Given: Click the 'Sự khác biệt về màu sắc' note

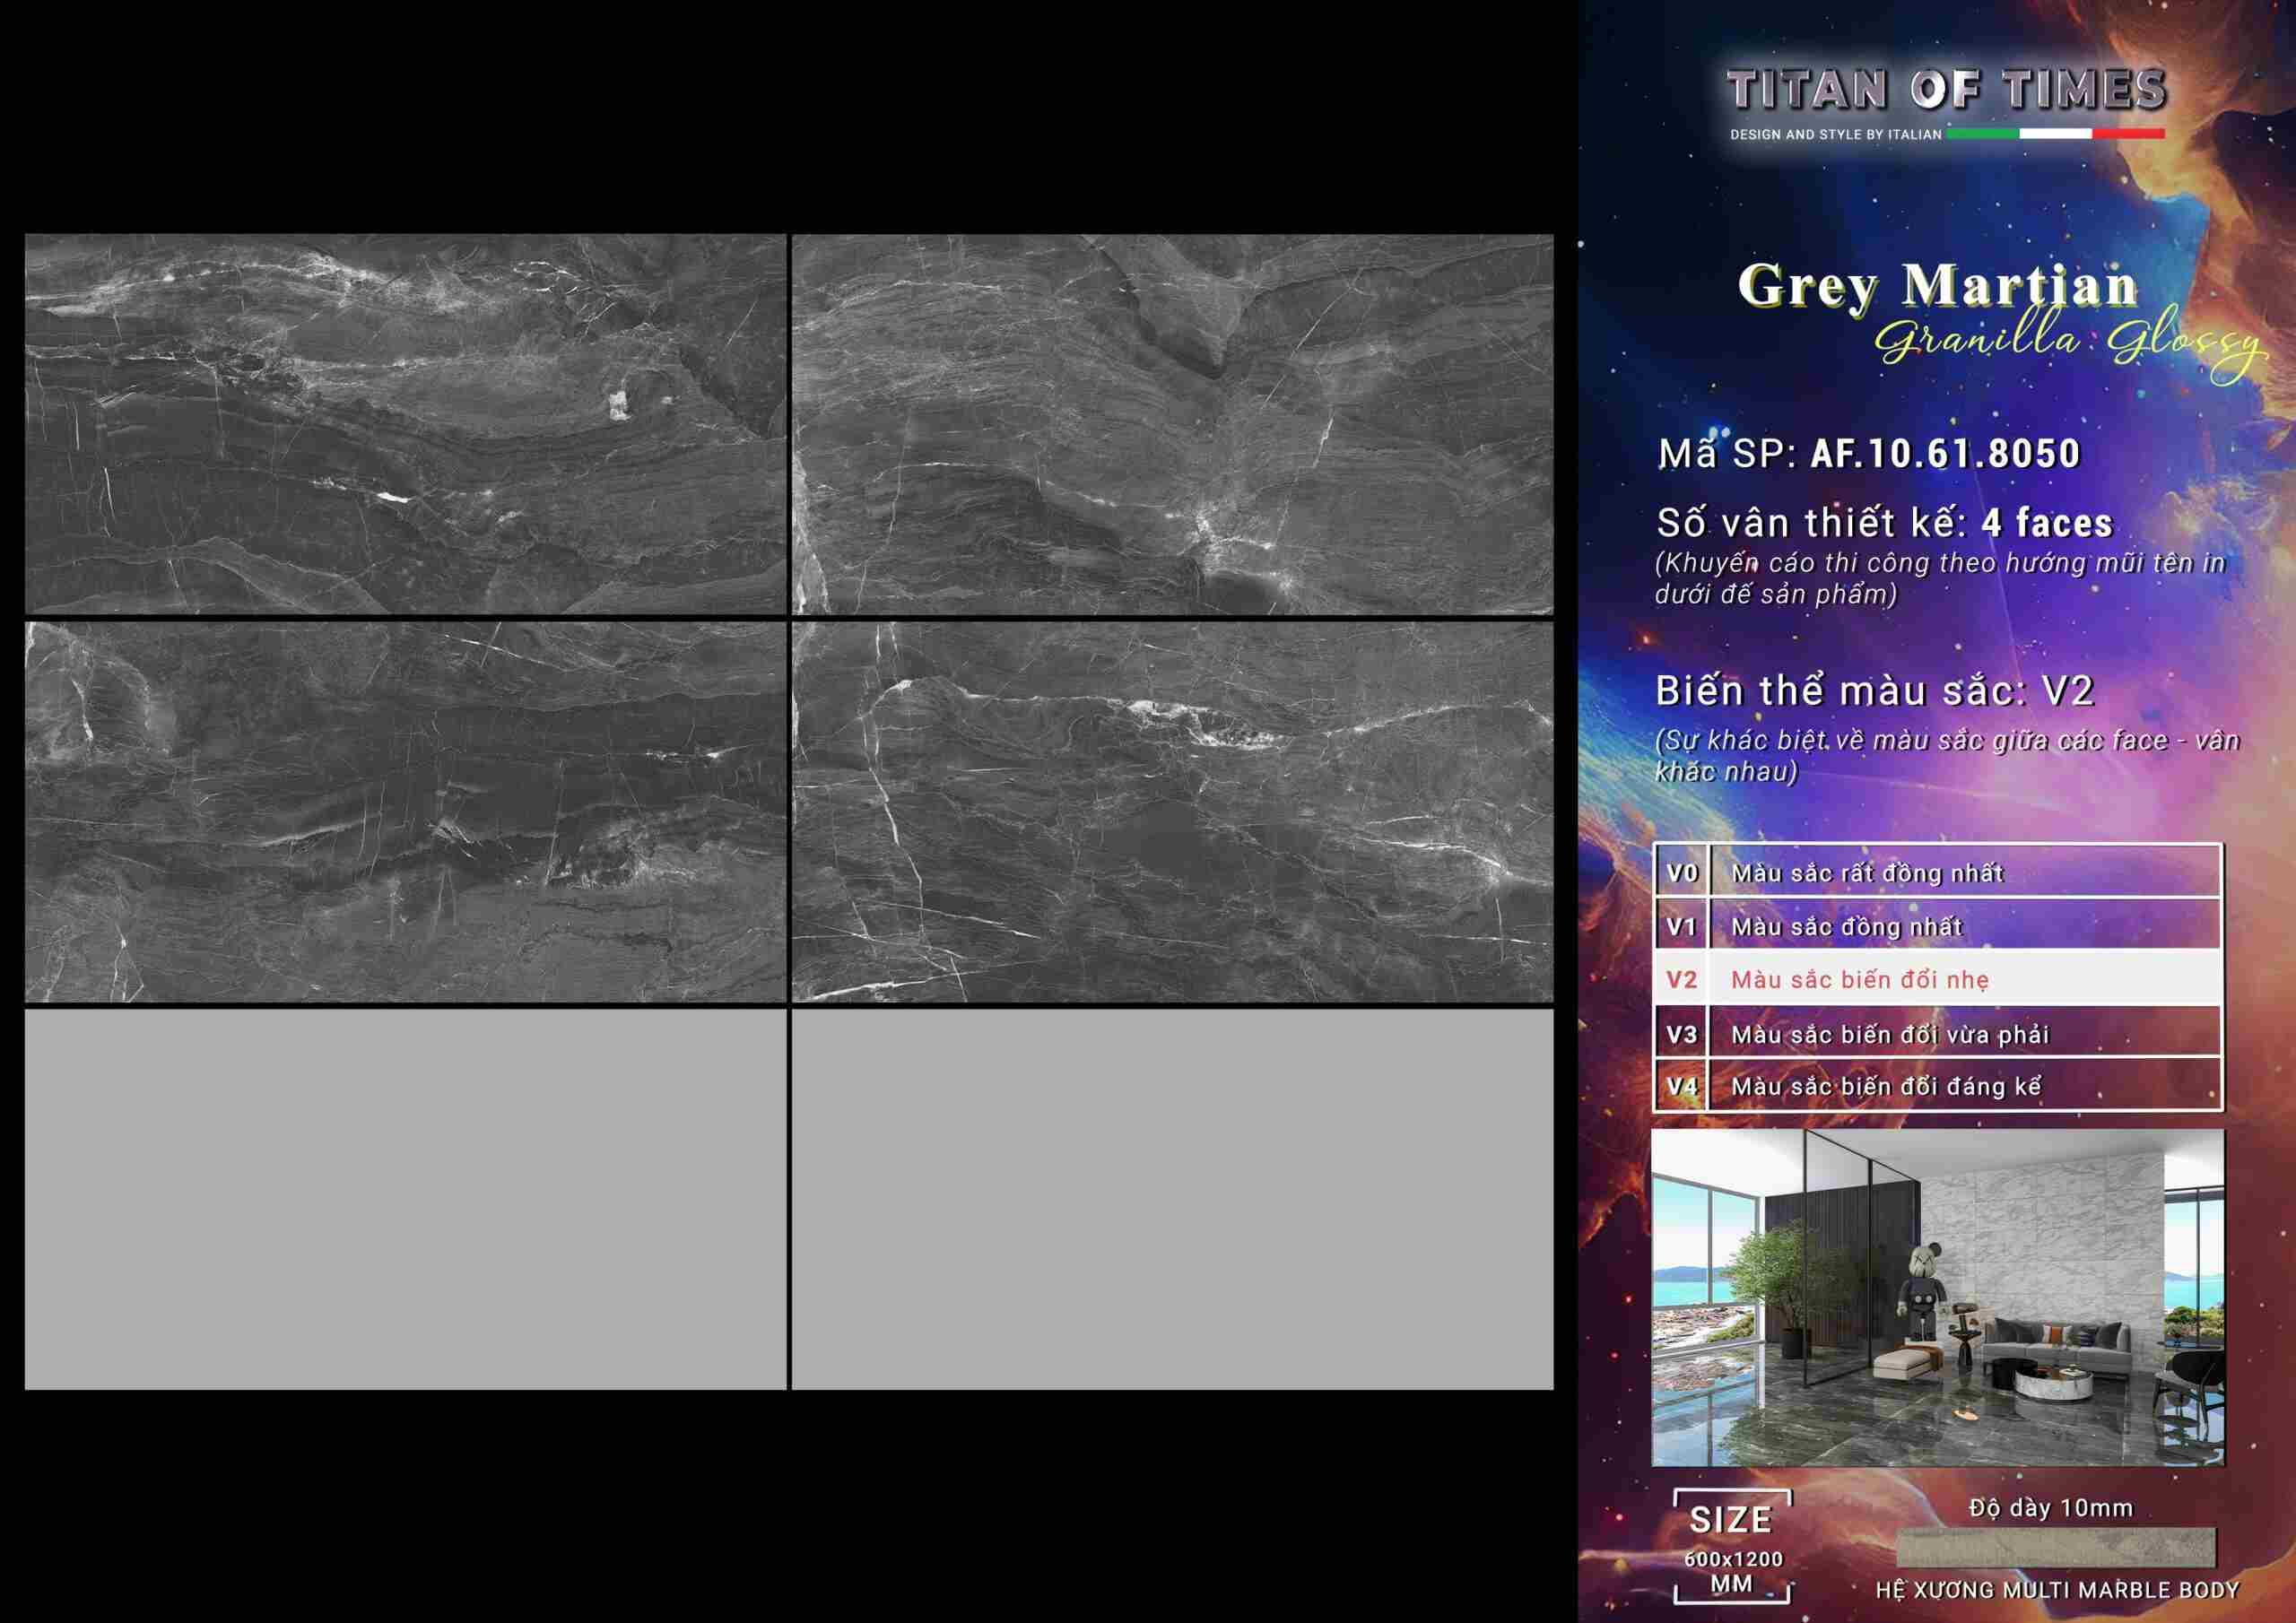Looking at the screenshot, I should click(x=1947, y=755).
